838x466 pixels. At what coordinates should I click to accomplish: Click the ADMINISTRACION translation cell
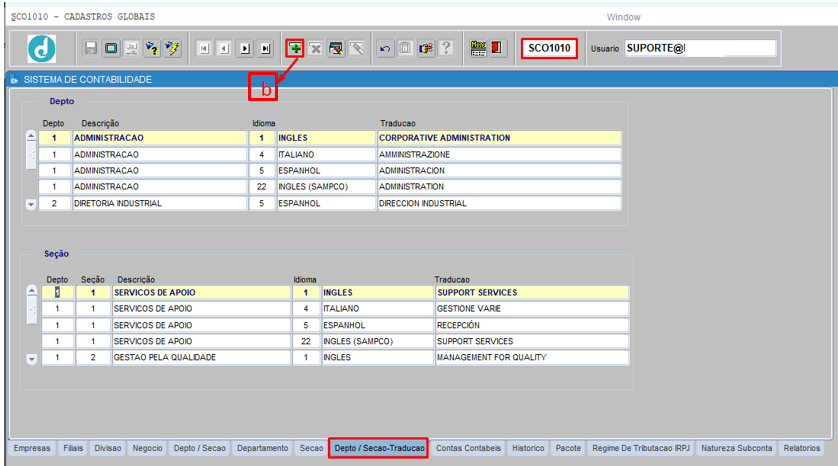pyautogui.click(x=500, y=170)
